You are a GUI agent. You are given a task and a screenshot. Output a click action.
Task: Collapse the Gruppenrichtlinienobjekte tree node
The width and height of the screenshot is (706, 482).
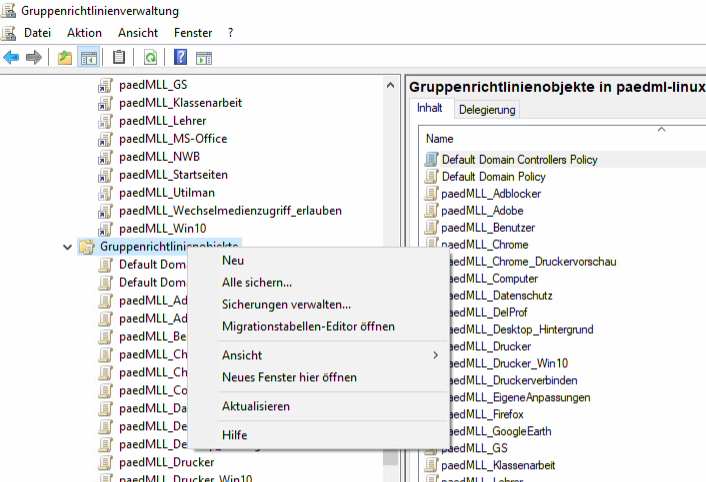(x=67, y=247)
